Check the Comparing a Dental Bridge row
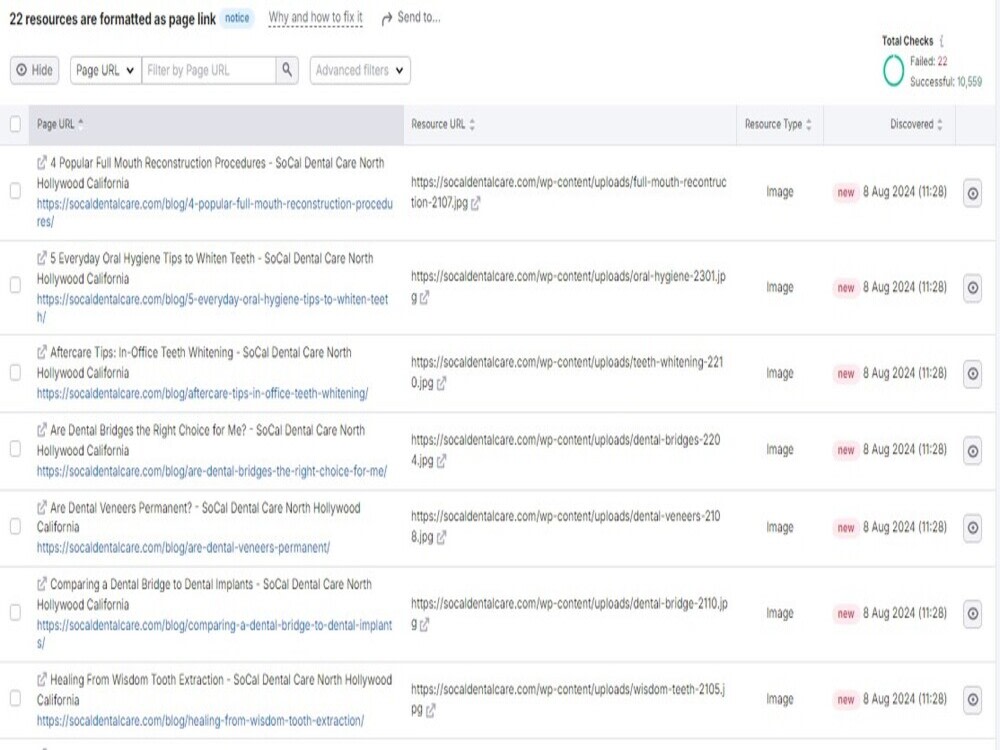1000x750 pixels. (15, 612)
